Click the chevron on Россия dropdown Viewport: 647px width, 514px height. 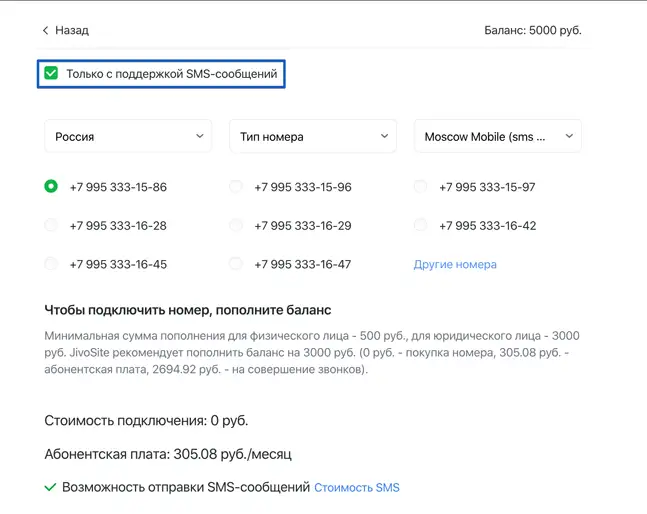coord(200,136)
